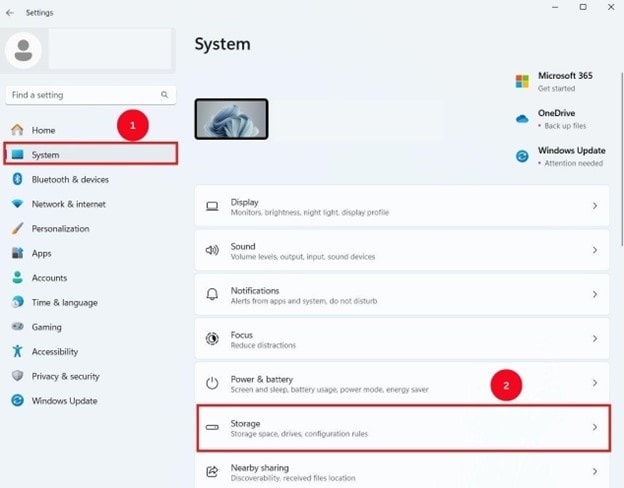Click "Discoverability, received files location" text
Image resolution: width=624 pixels, height=488 pixels.
[293, 478]
